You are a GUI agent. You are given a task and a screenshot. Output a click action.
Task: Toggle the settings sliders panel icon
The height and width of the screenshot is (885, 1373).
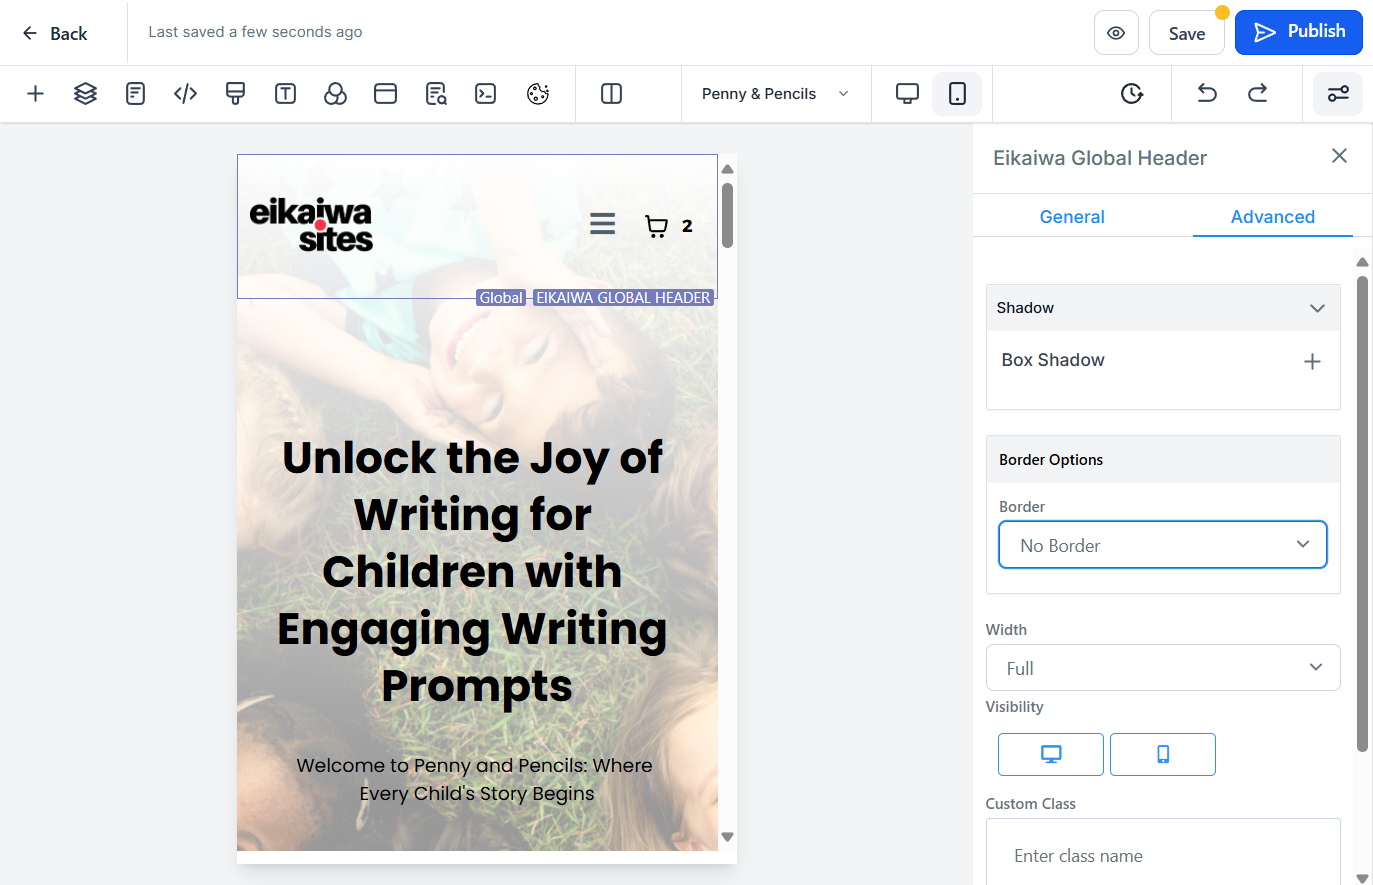pos(1338,94)
